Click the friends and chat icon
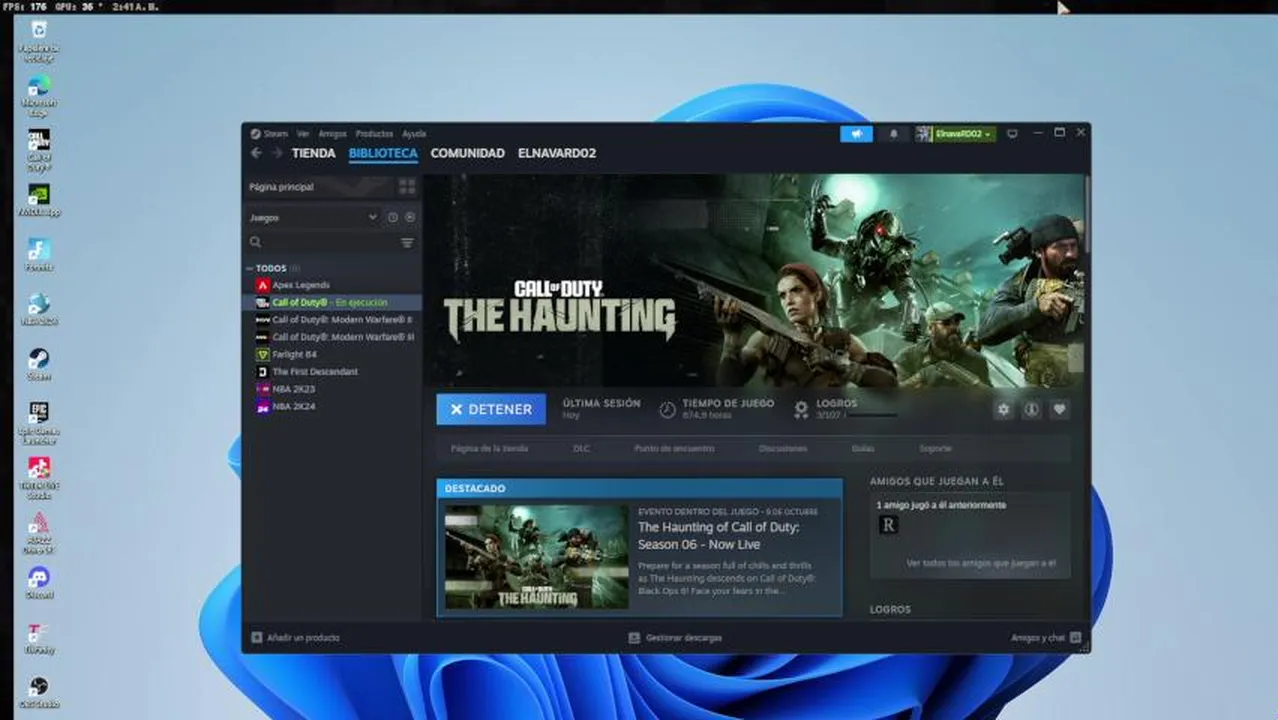This screenshot has width=1278, height=720. [1075, 637]
